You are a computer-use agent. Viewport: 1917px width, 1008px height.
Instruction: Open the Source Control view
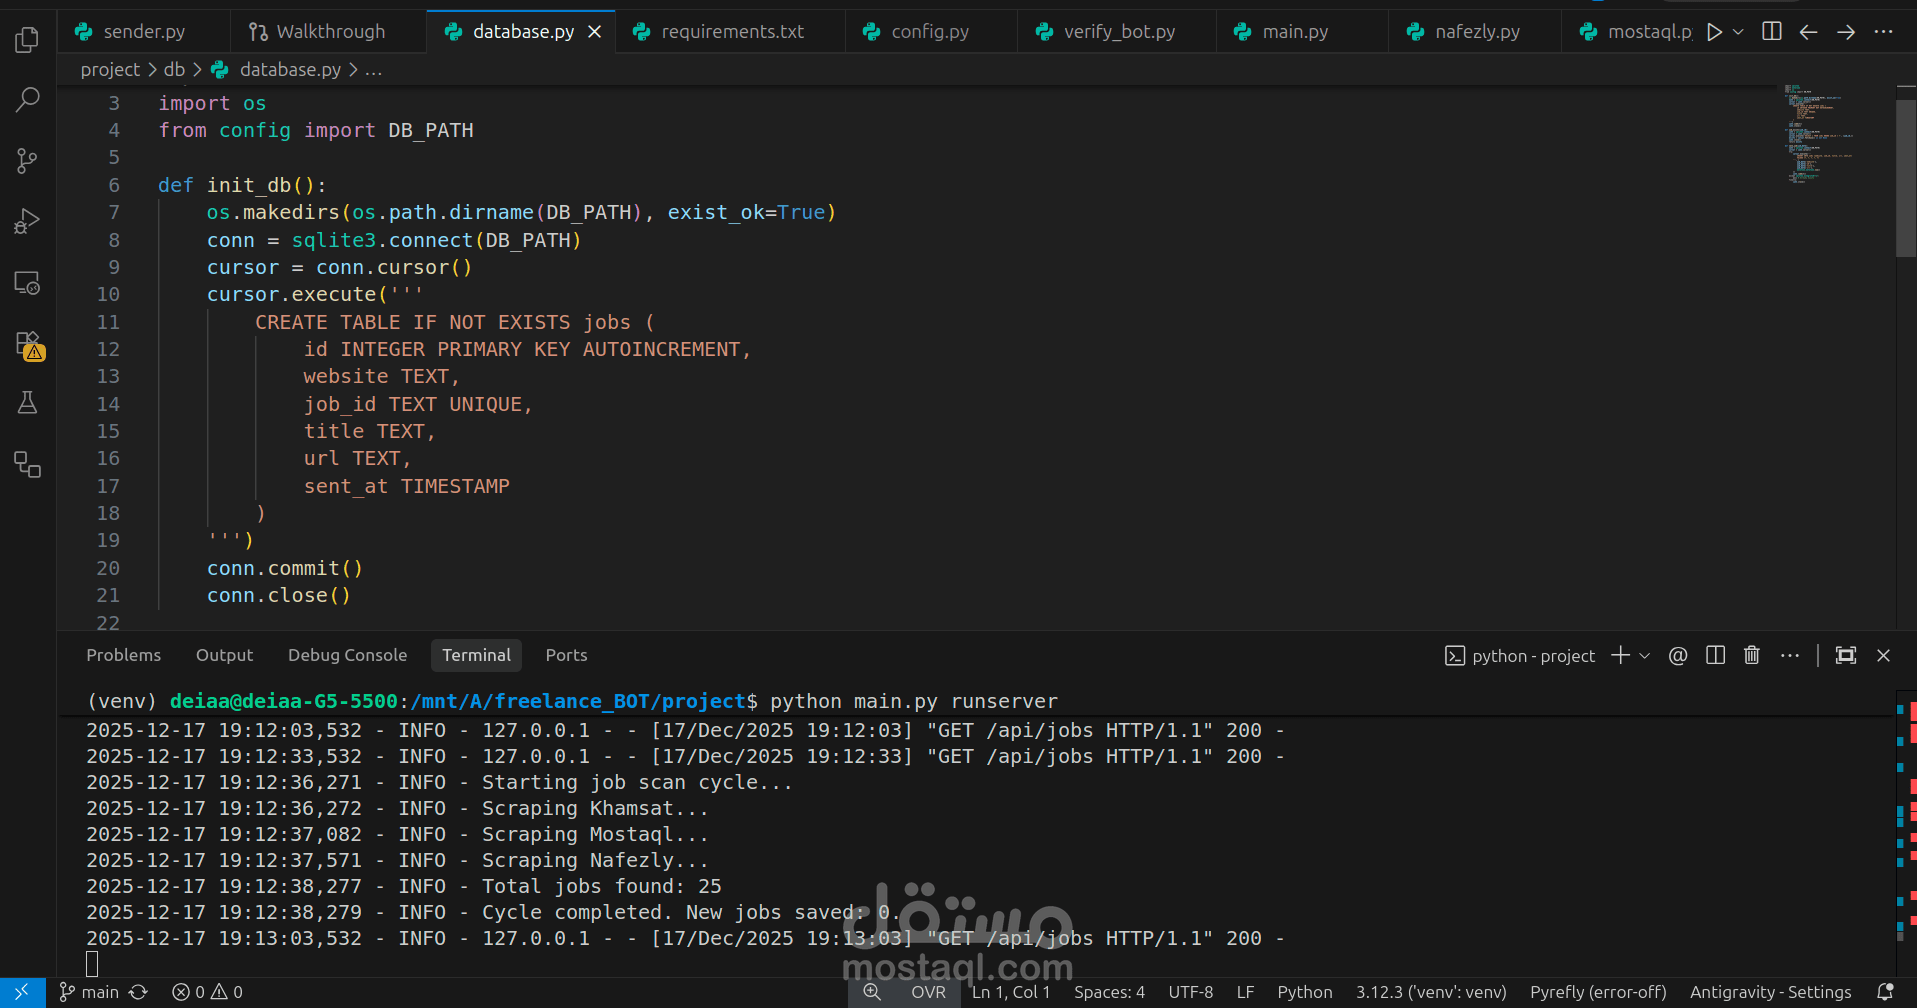28,161
